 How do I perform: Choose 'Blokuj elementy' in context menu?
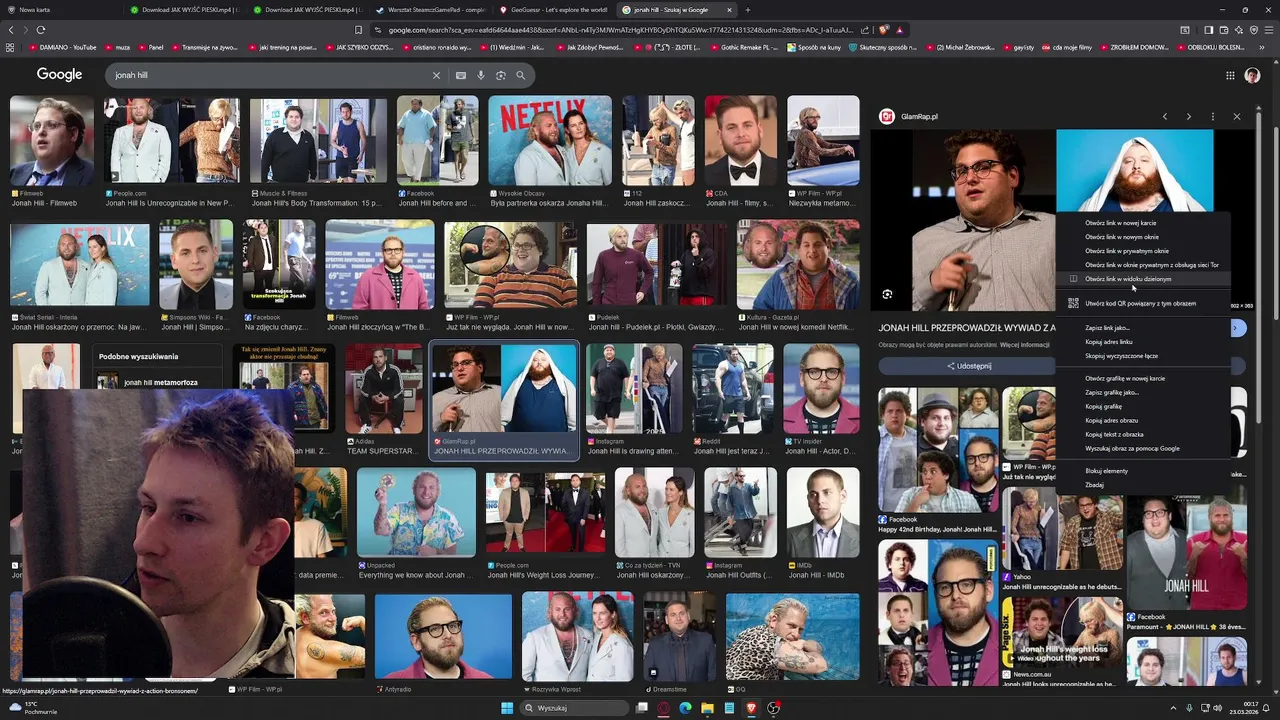click(1143, 471)
